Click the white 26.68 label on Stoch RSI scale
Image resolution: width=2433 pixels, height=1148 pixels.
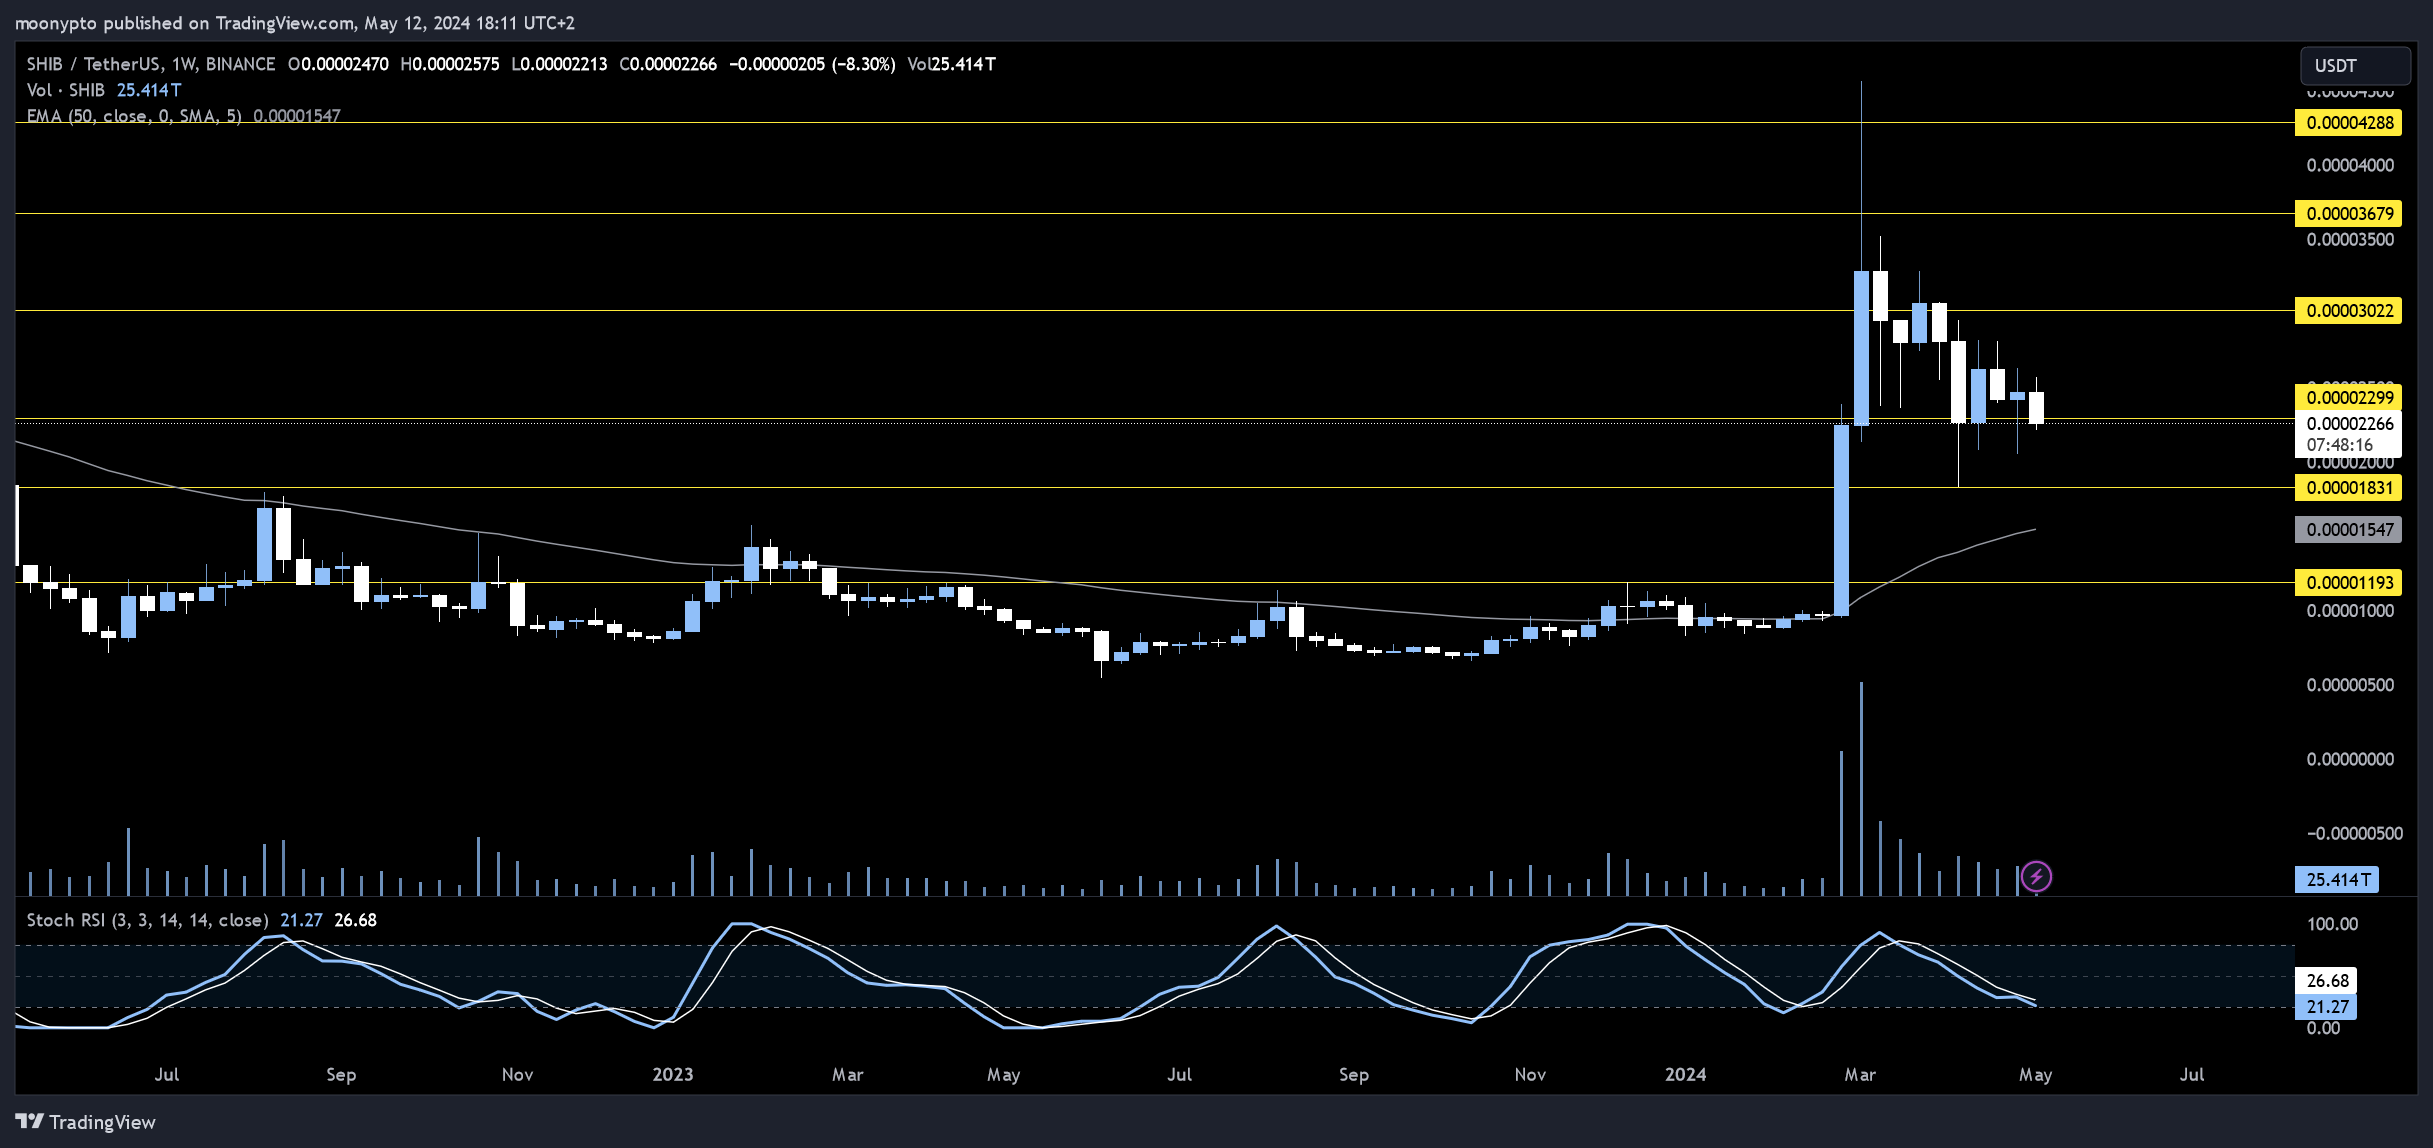click(x=2327, y=981)
